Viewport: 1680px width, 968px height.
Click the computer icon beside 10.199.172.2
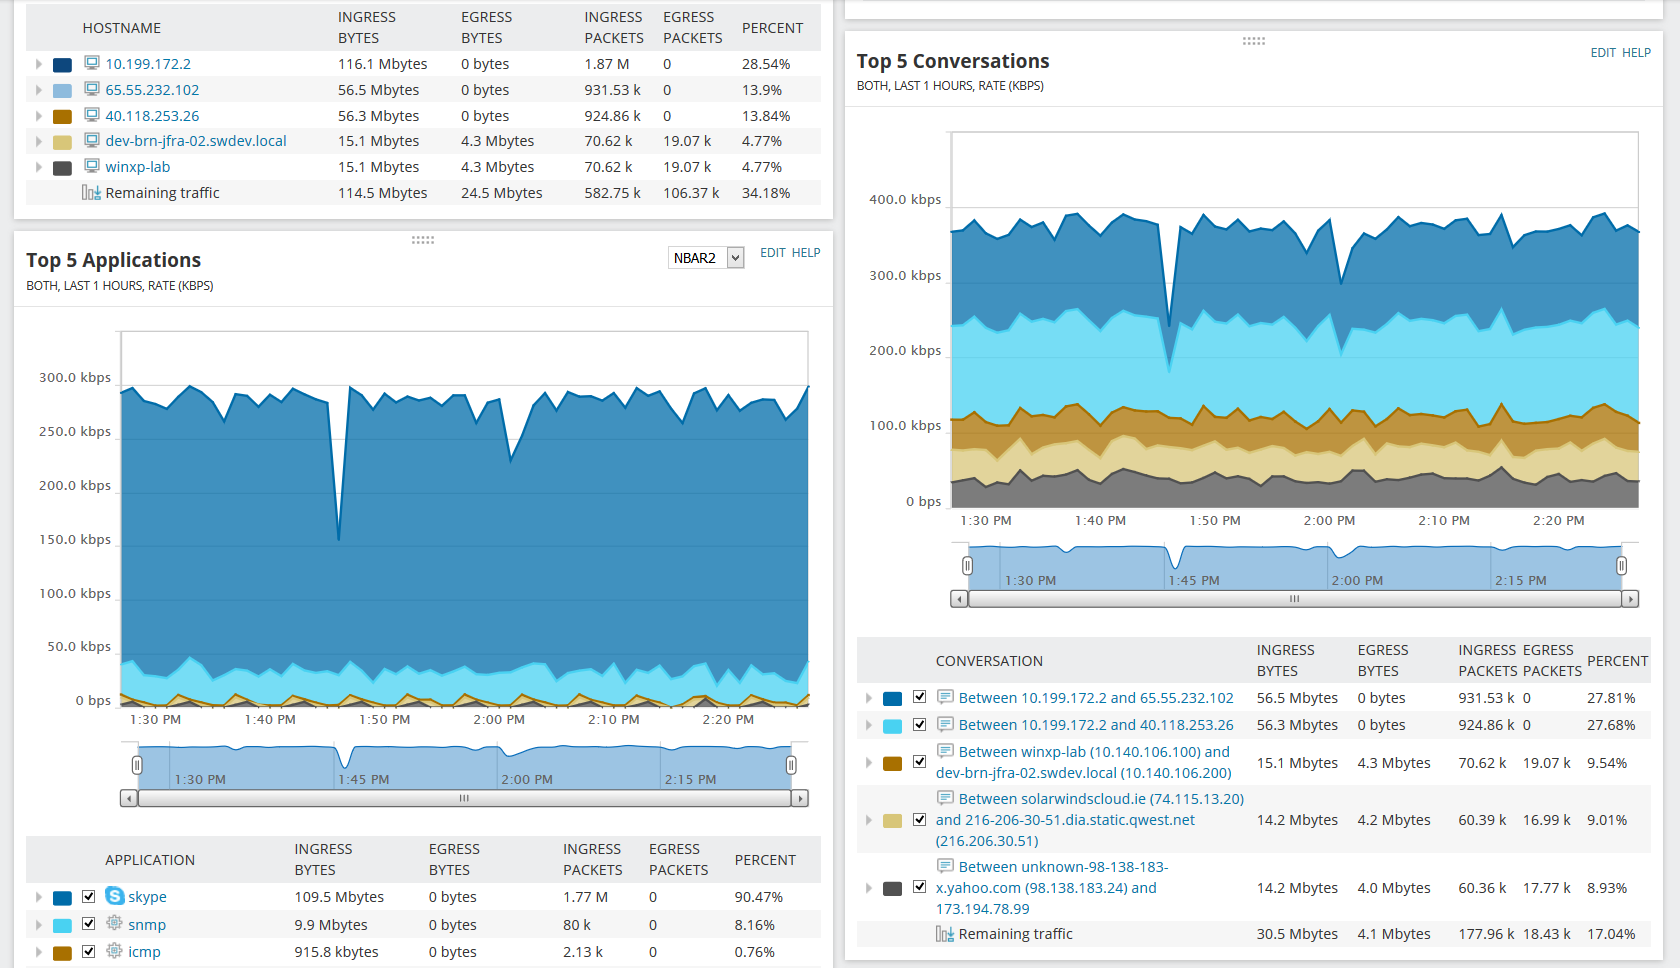coord(90,63)
